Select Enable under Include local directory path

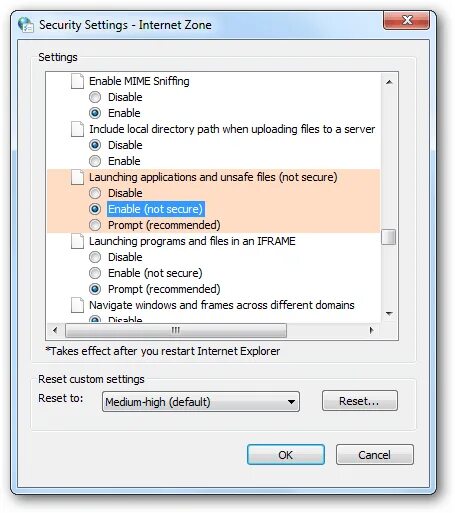point(95,161)
